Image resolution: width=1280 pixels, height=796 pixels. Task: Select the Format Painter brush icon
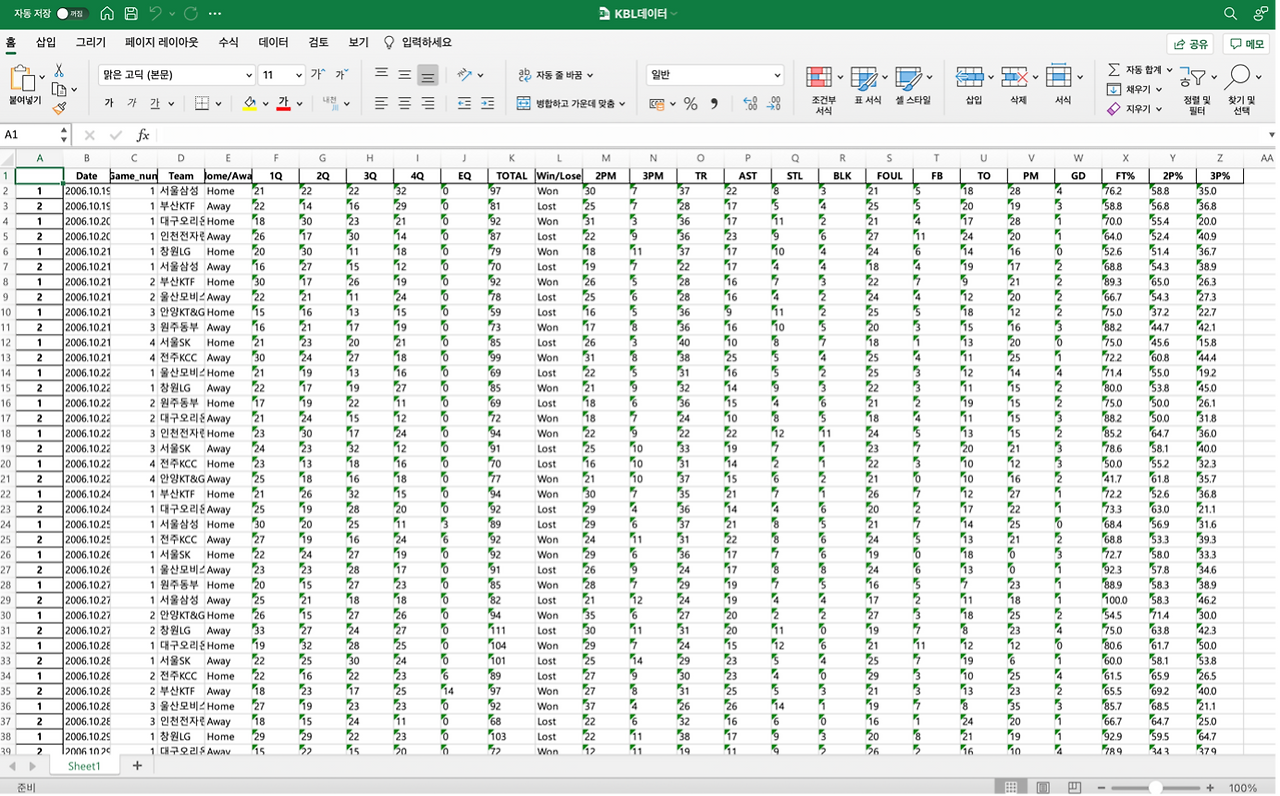(x=59, y=108)
